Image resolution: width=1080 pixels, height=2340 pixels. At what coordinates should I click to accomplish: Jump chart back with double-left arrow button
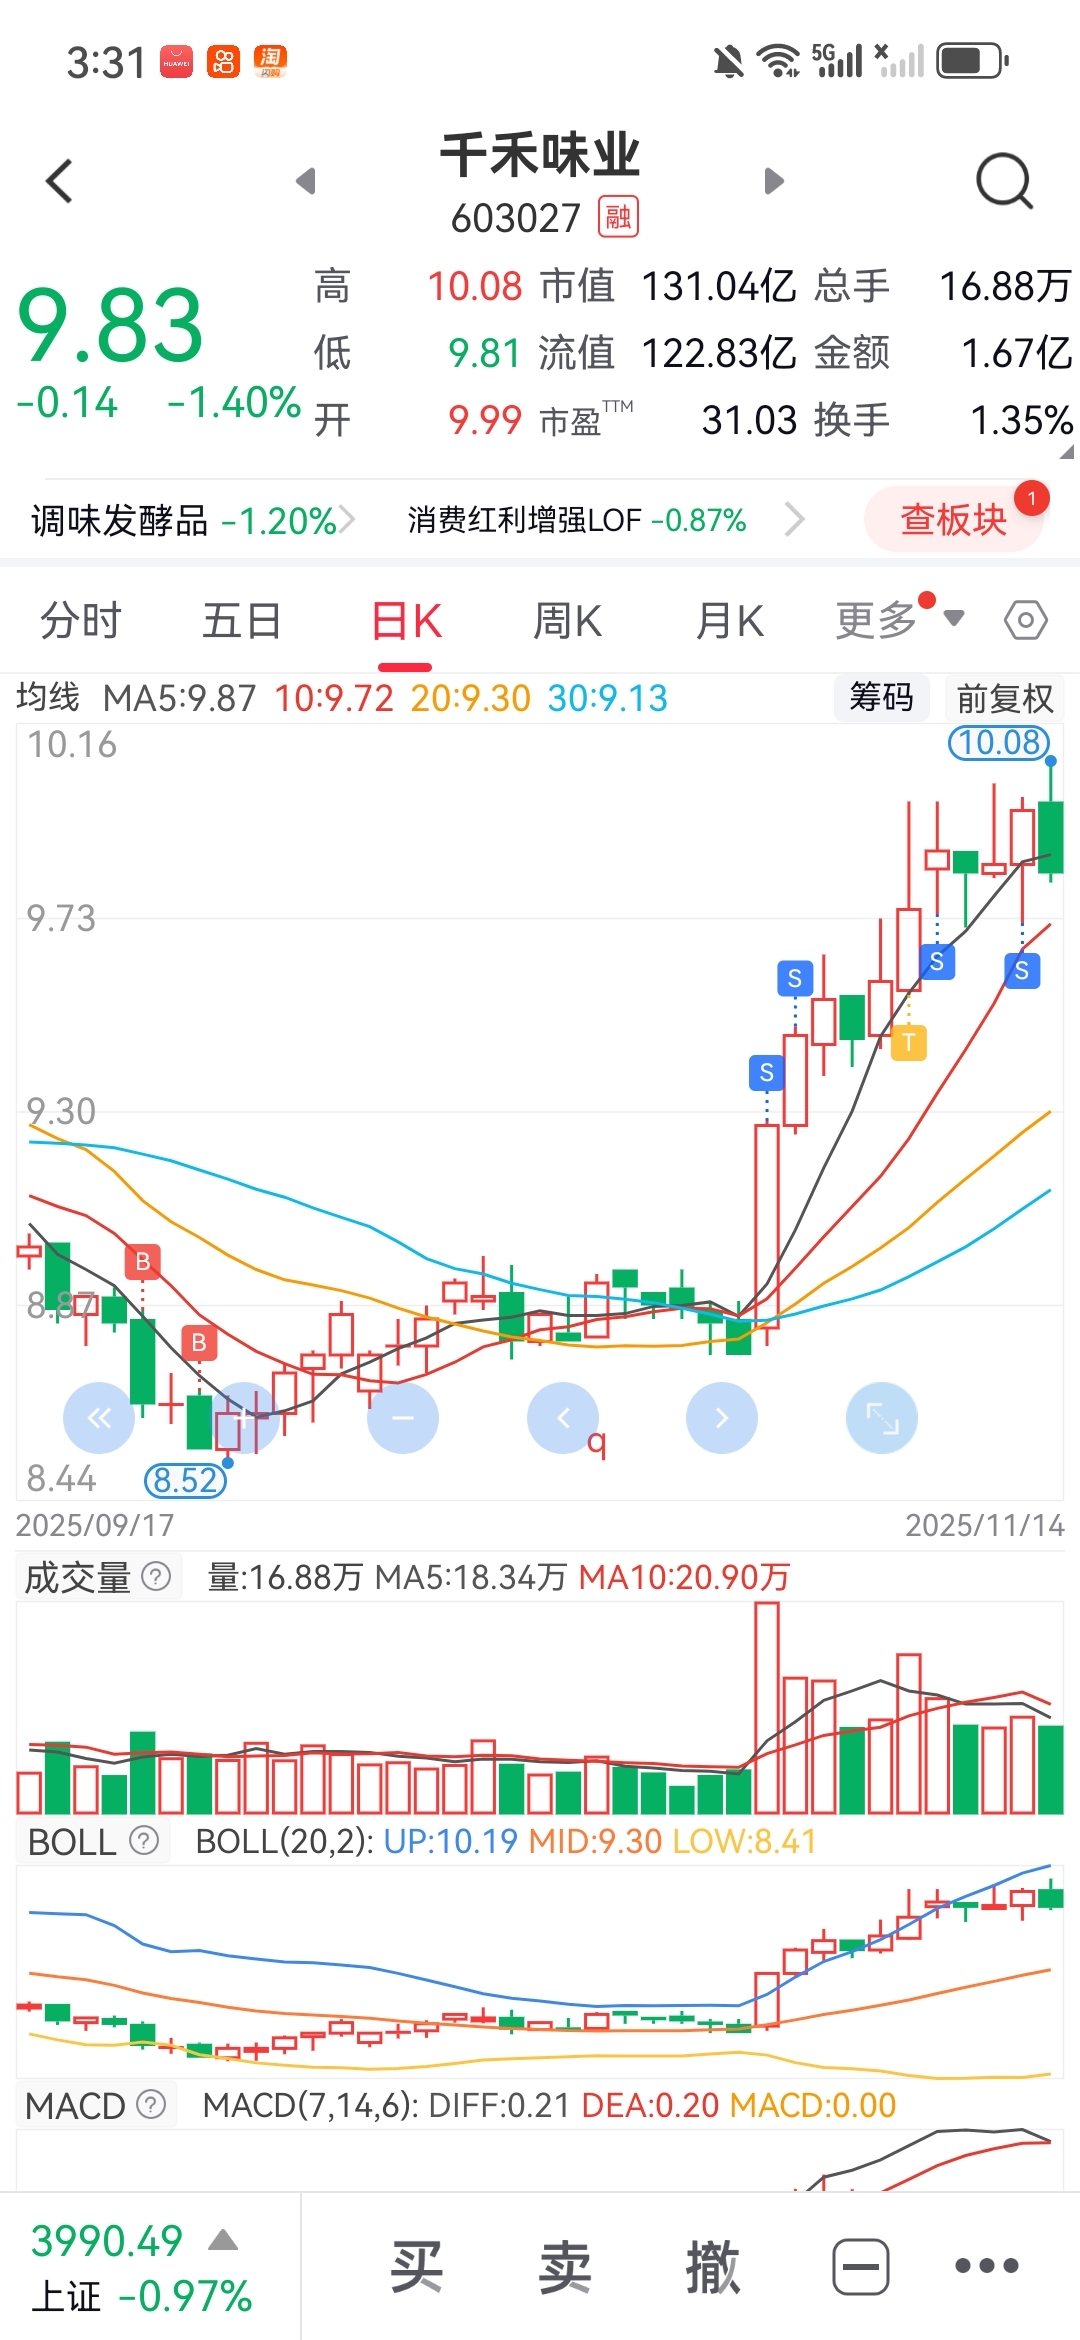pos(99,1418)
